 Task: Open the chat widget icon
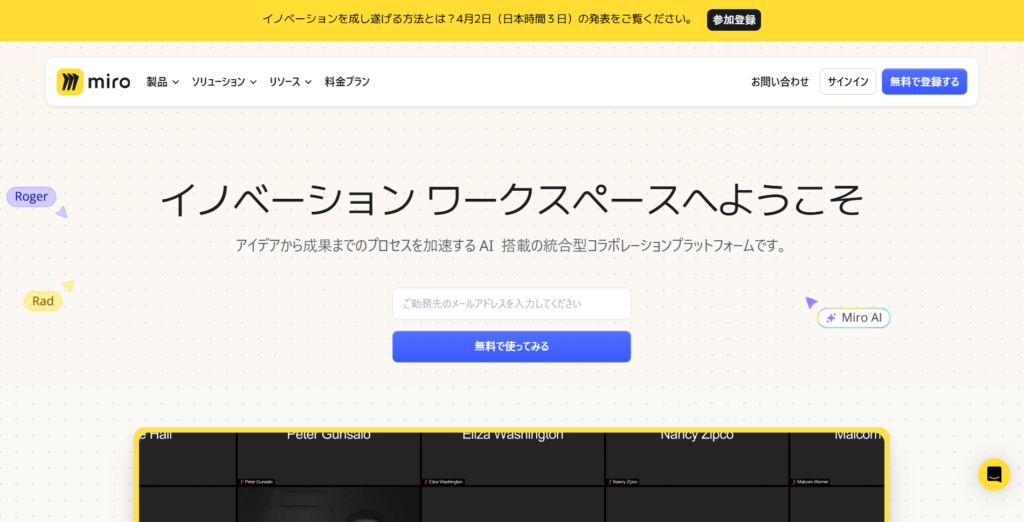993,474
